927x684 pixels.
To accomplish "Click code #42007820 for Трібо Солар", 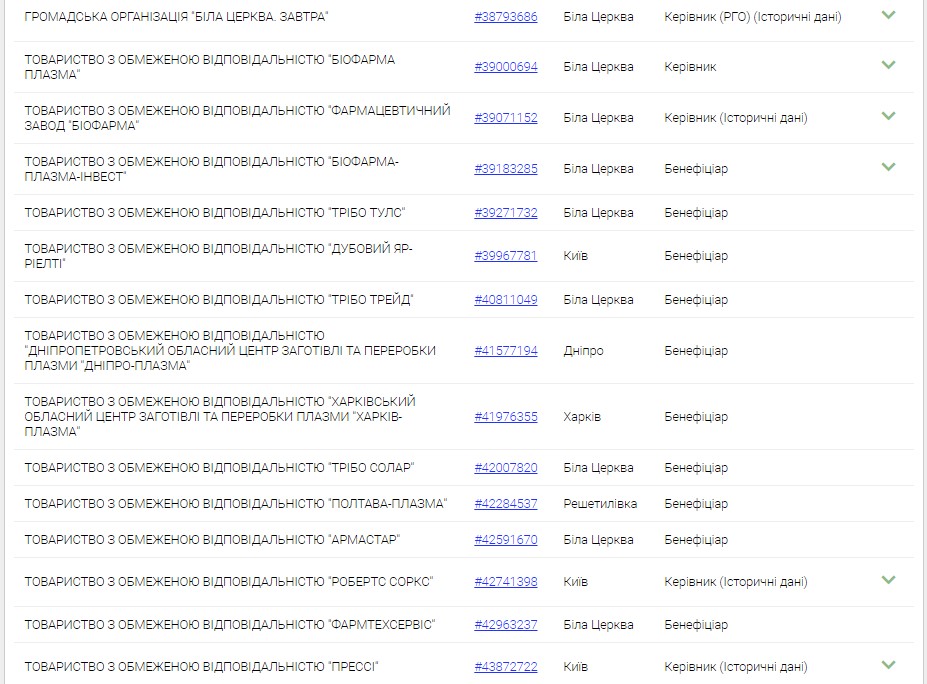I will [505, 468].
